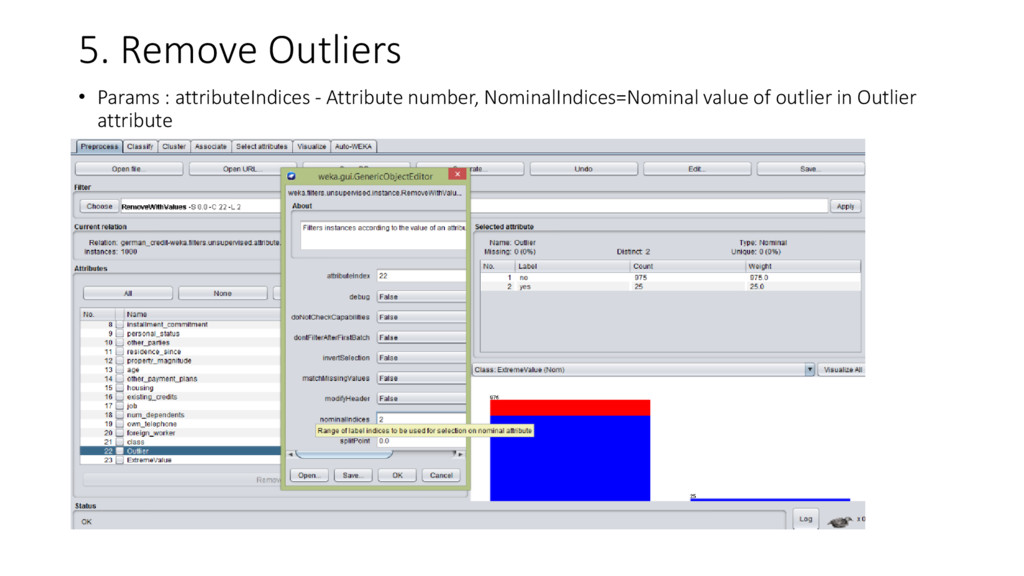1024x576 pixels.
Task: Click the None attributes button
Action: coord(223,294)
